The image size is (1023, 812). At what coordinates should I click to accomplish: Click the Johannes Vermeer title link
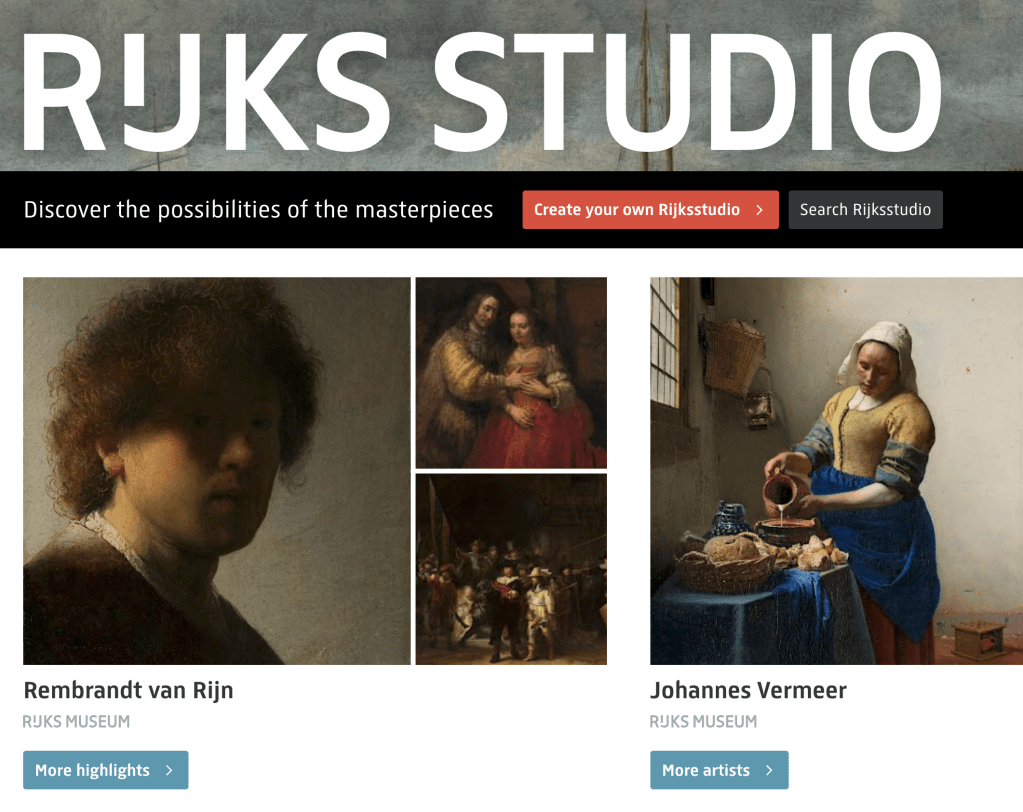(748, 690)
